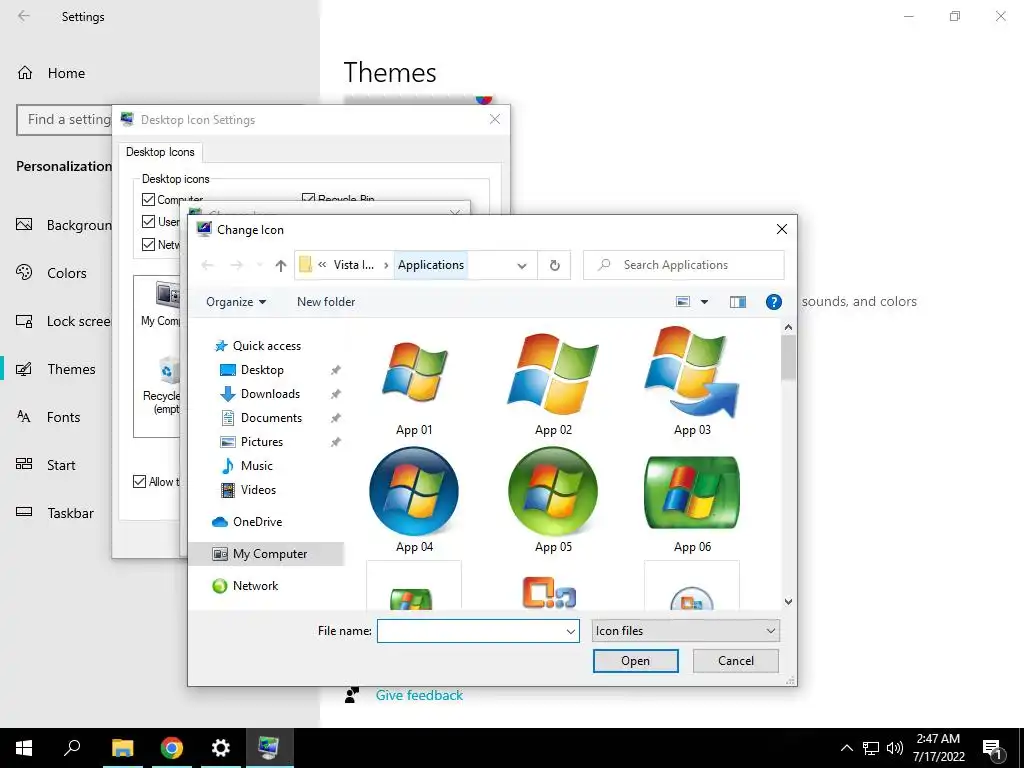1024x768 pixels.
Task: Click the file list scroll up arrow
Action: point(788,327)
